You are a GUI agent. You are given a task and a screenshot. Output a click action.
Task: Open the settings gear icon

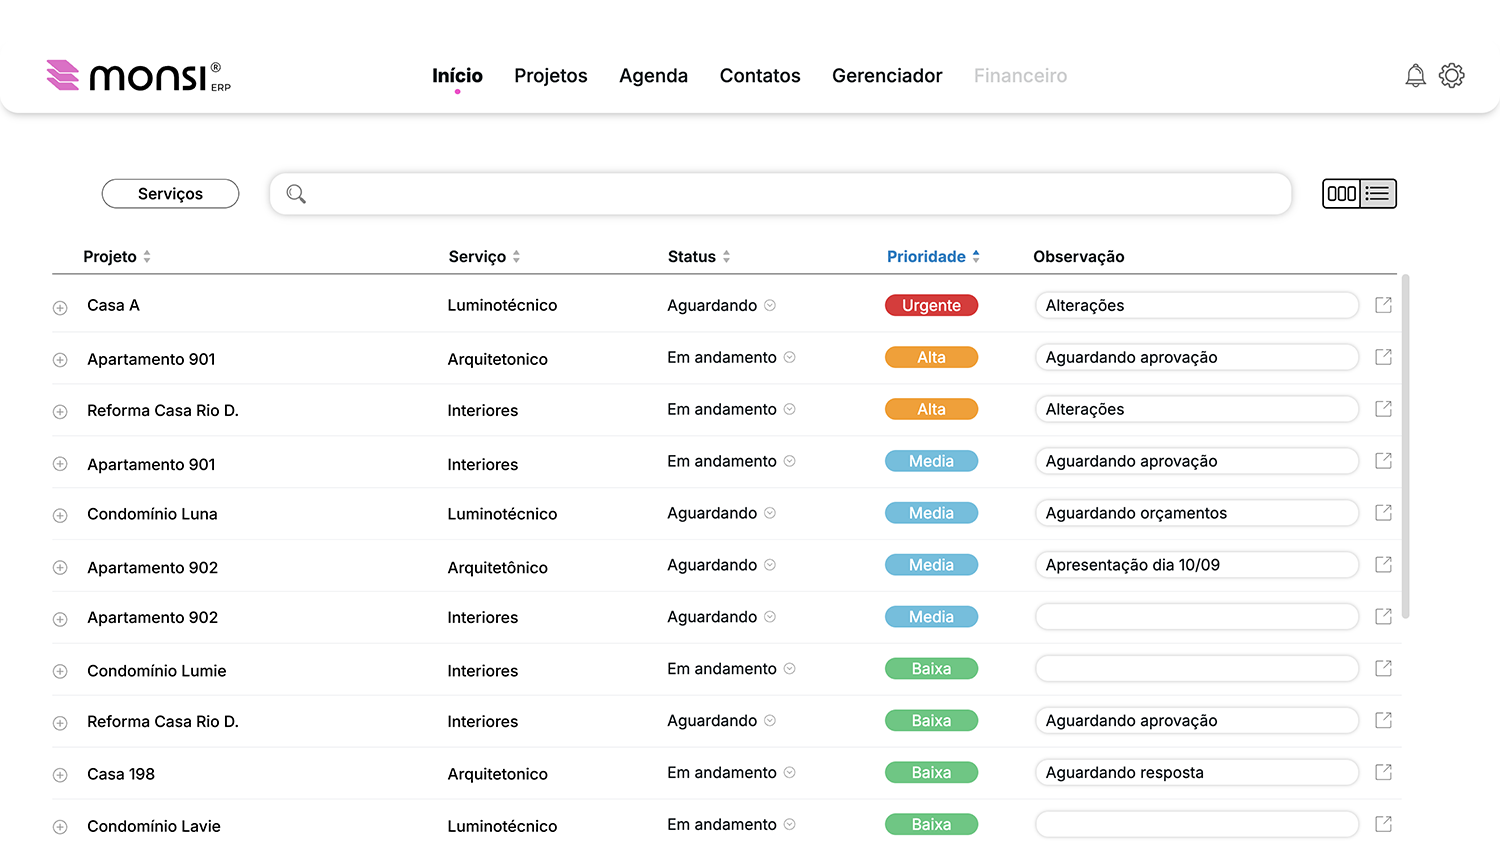tap(1451, 76)
